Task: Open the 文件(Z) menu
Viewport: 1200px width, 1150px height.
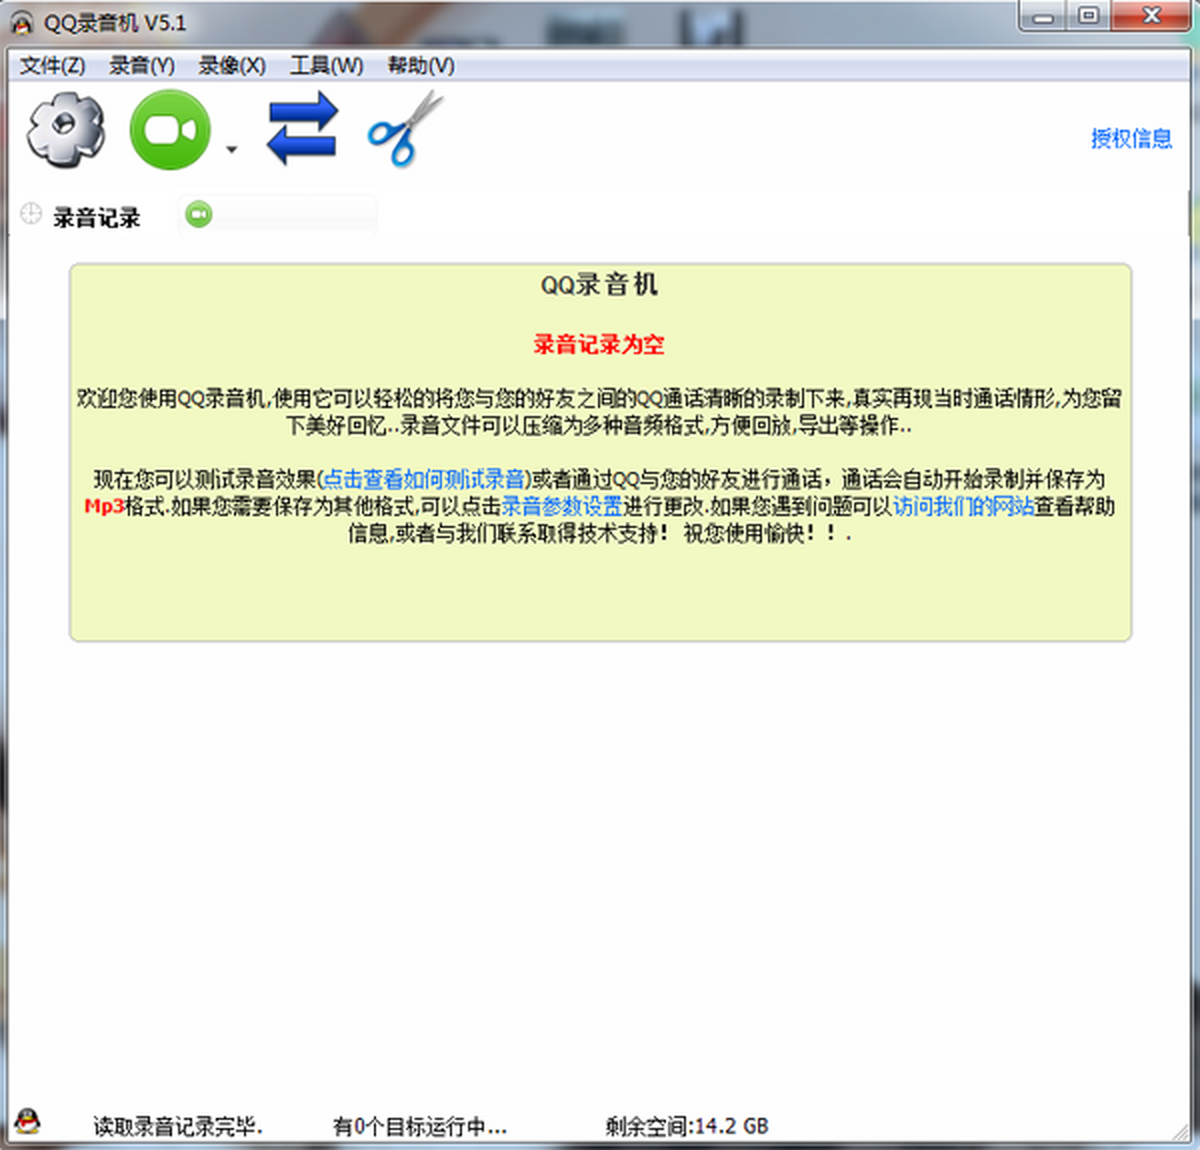Action: tap(53, 65)
